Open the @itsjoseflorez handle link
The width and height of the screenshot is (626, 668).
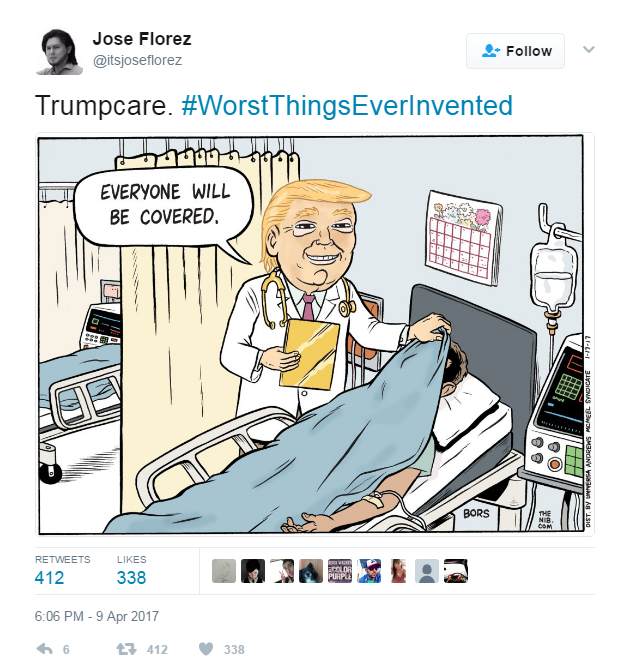coord(137,60)
